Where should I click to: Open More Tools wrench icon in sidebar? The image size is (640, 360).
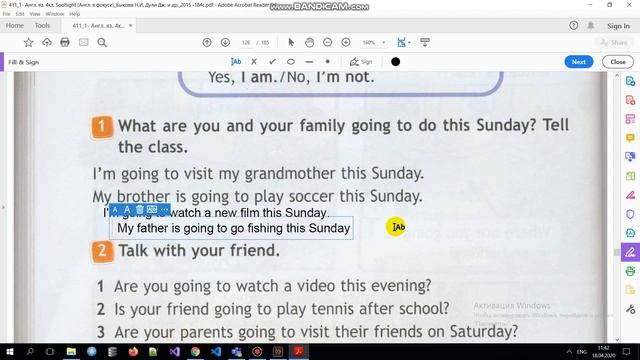point(630,309)
